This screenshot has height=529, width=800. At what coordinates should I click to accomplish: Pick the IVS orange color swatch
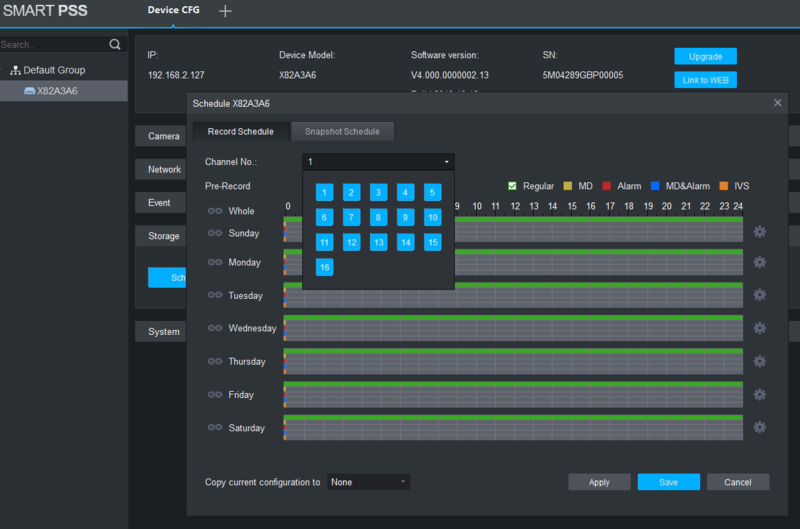(x=724, y=186)
